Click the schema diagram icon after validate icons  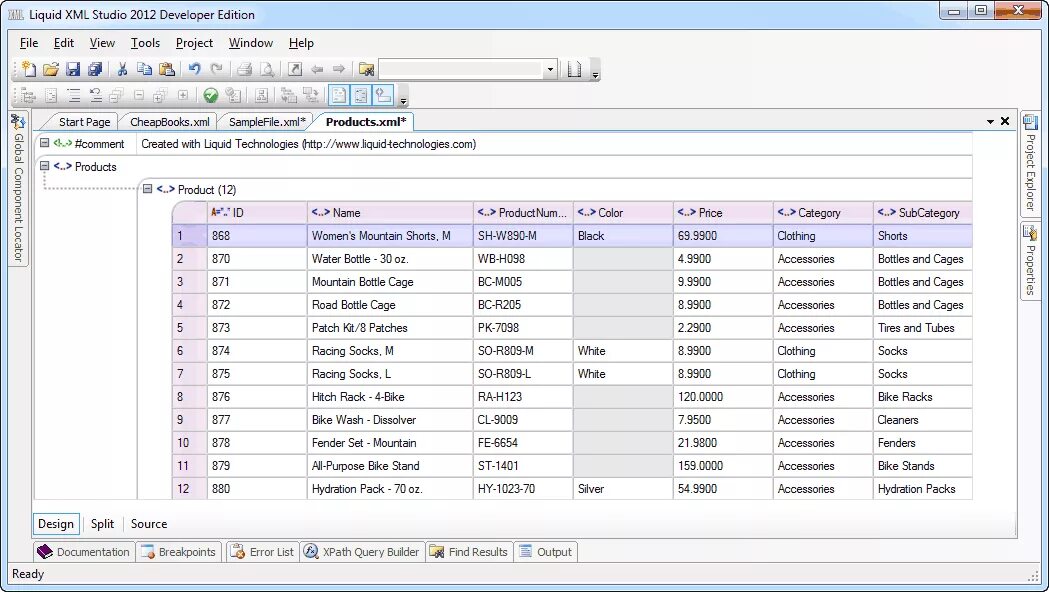point(262,96)
